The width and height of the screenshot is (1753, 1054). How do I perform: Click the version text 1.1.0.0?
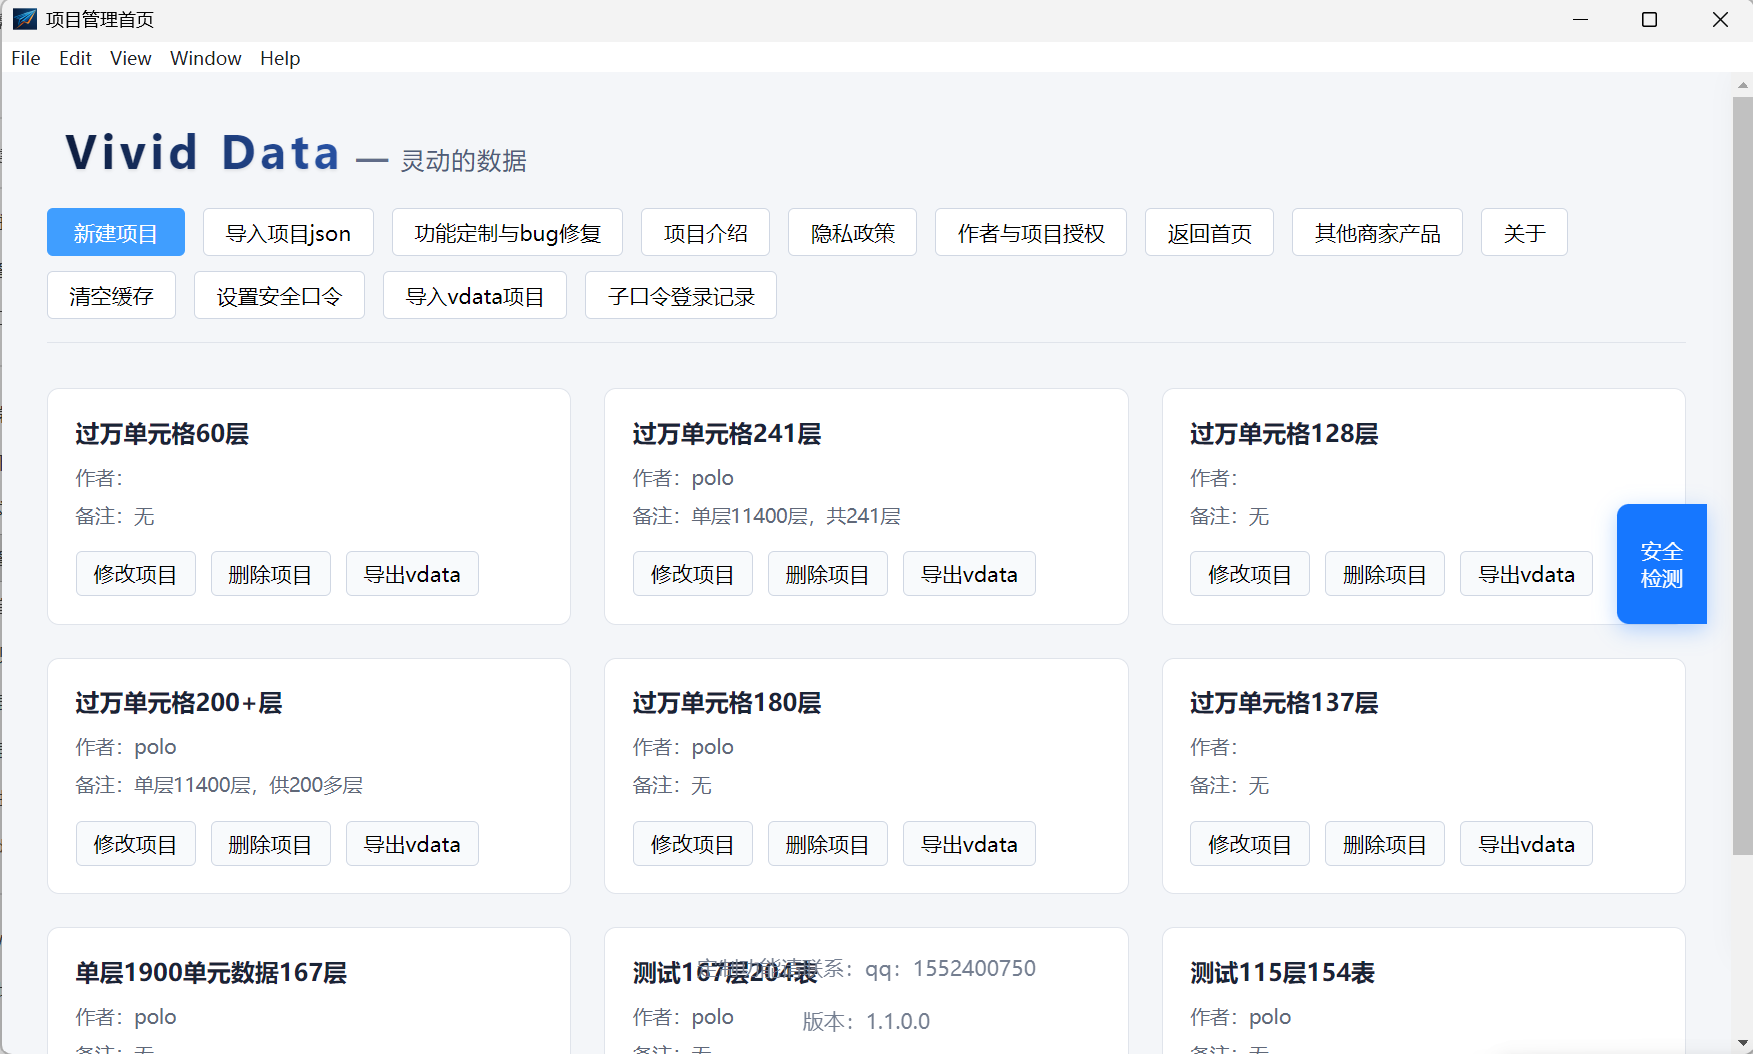pos(898,1022)
